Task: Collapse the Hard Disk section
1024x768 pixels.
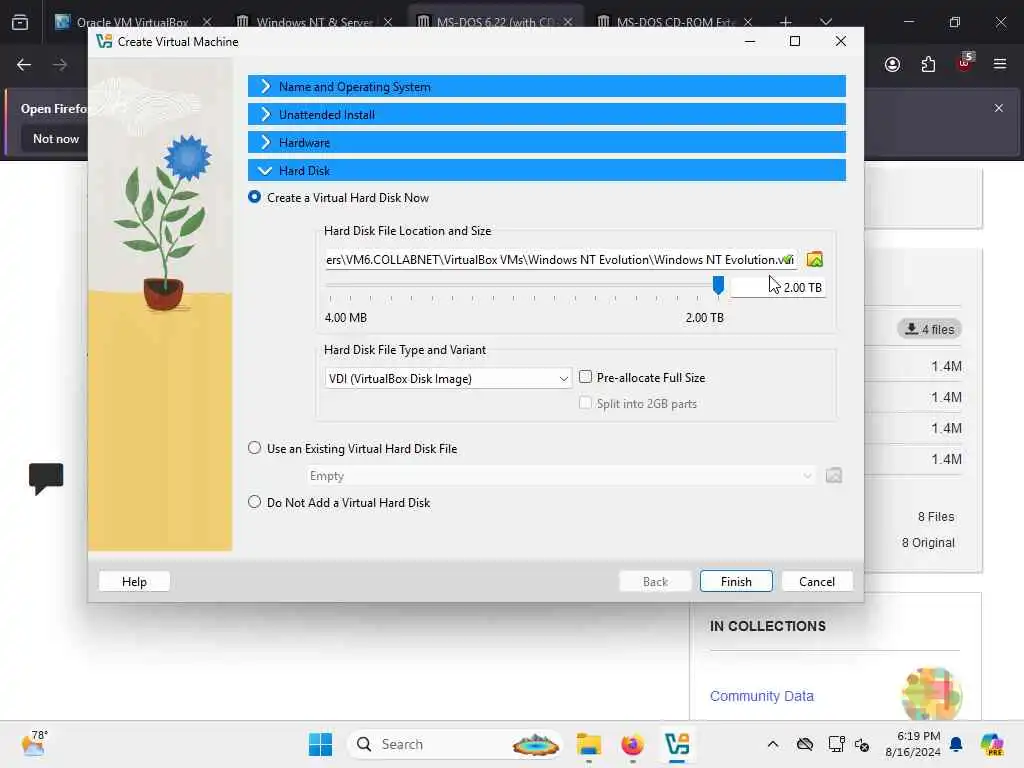Action: coord(547,170)
